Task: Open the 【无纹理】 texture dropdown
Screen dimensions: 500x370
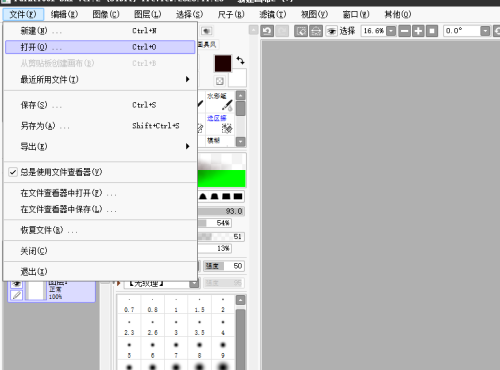Action: (194, 284)
